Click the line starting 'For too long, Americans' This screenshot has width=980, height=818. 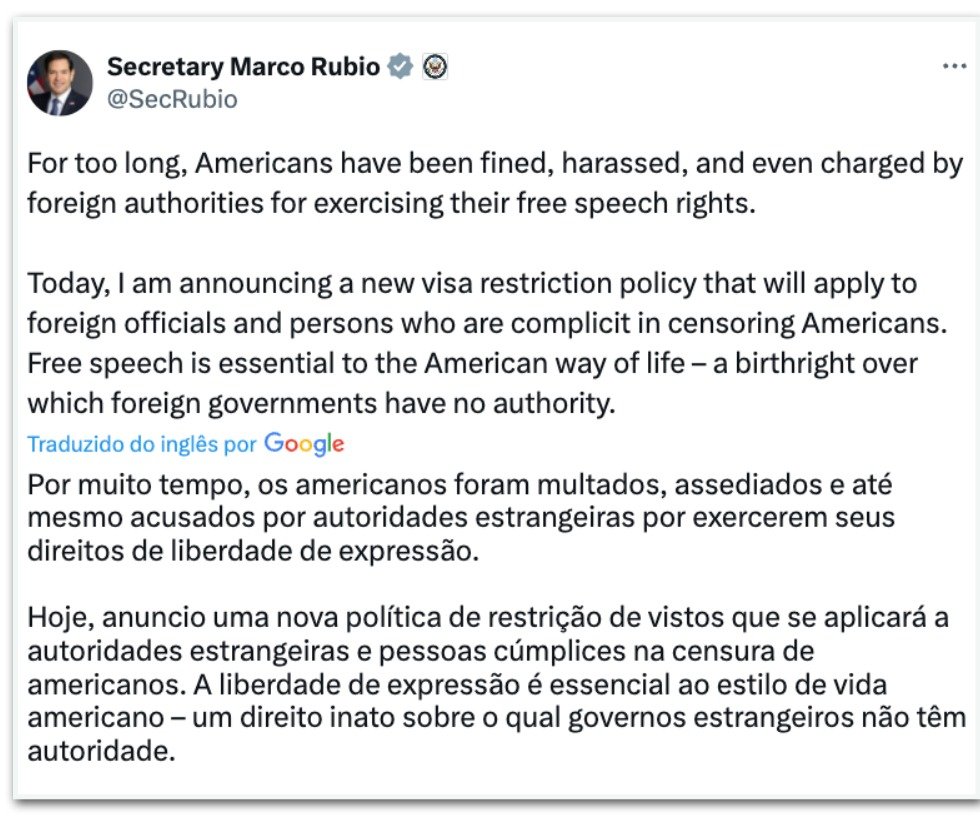[494, 164]
